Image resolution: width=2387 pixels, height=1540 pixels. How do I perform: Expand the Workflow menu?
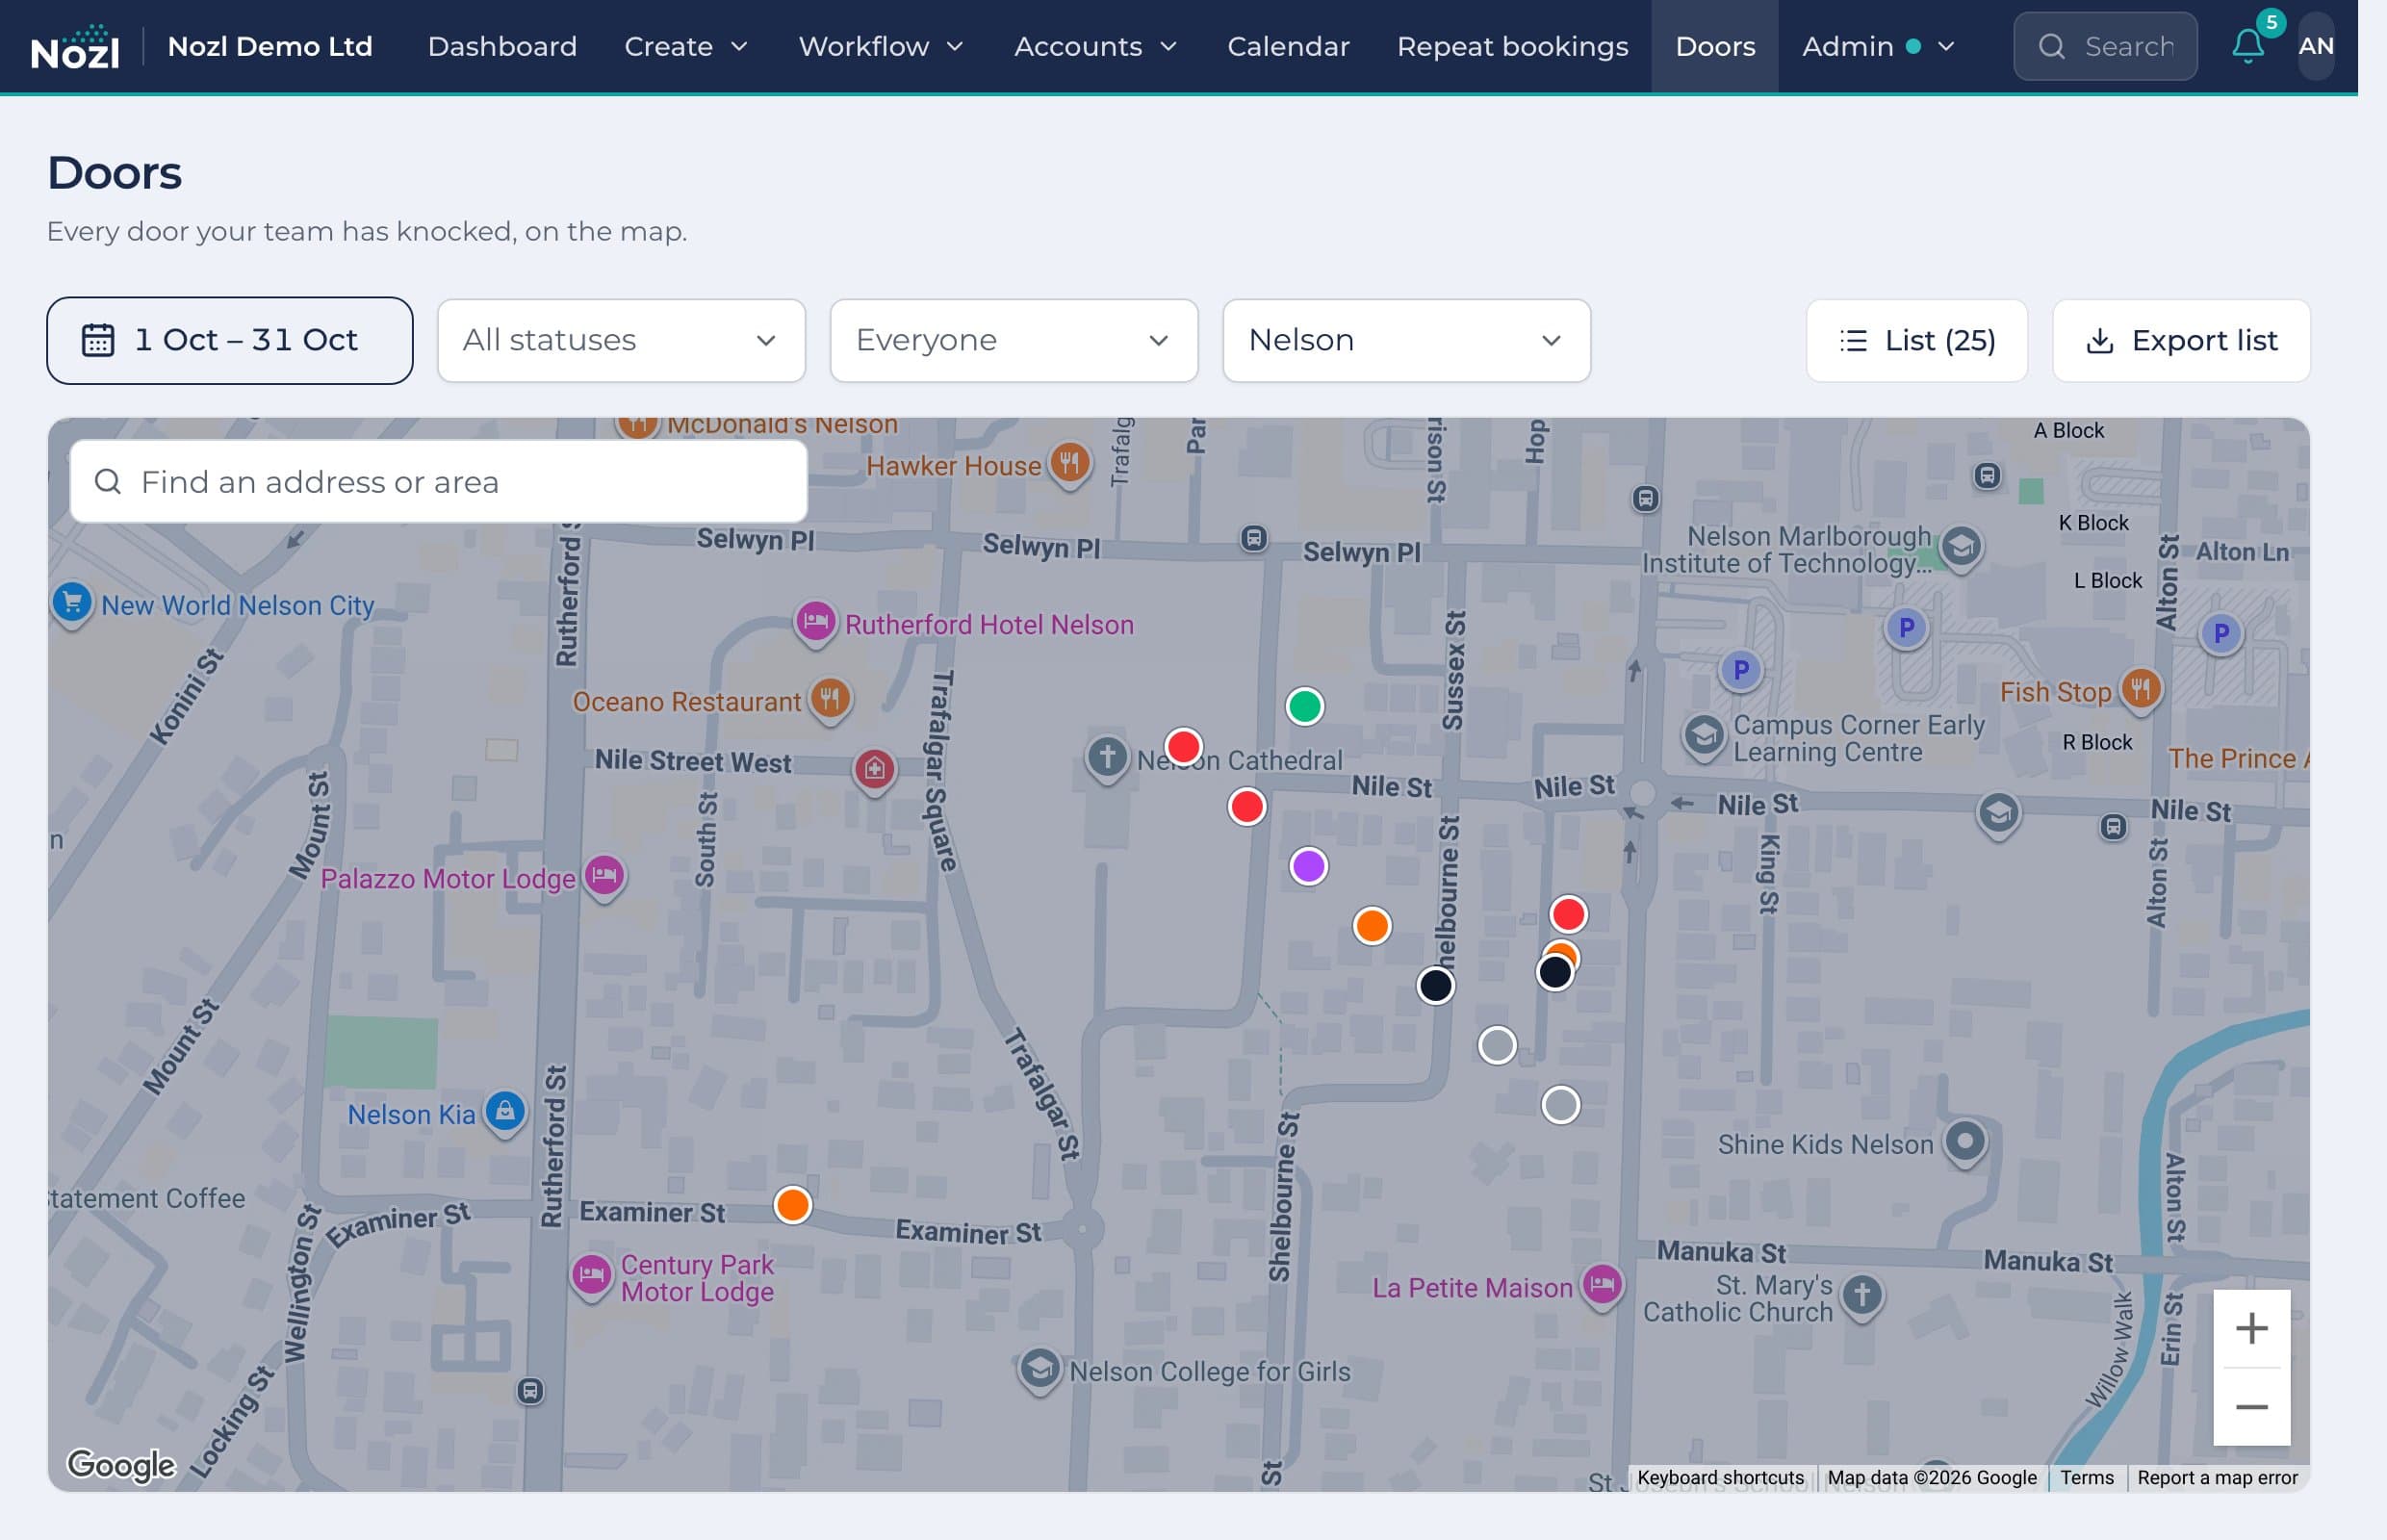(880, 47)
